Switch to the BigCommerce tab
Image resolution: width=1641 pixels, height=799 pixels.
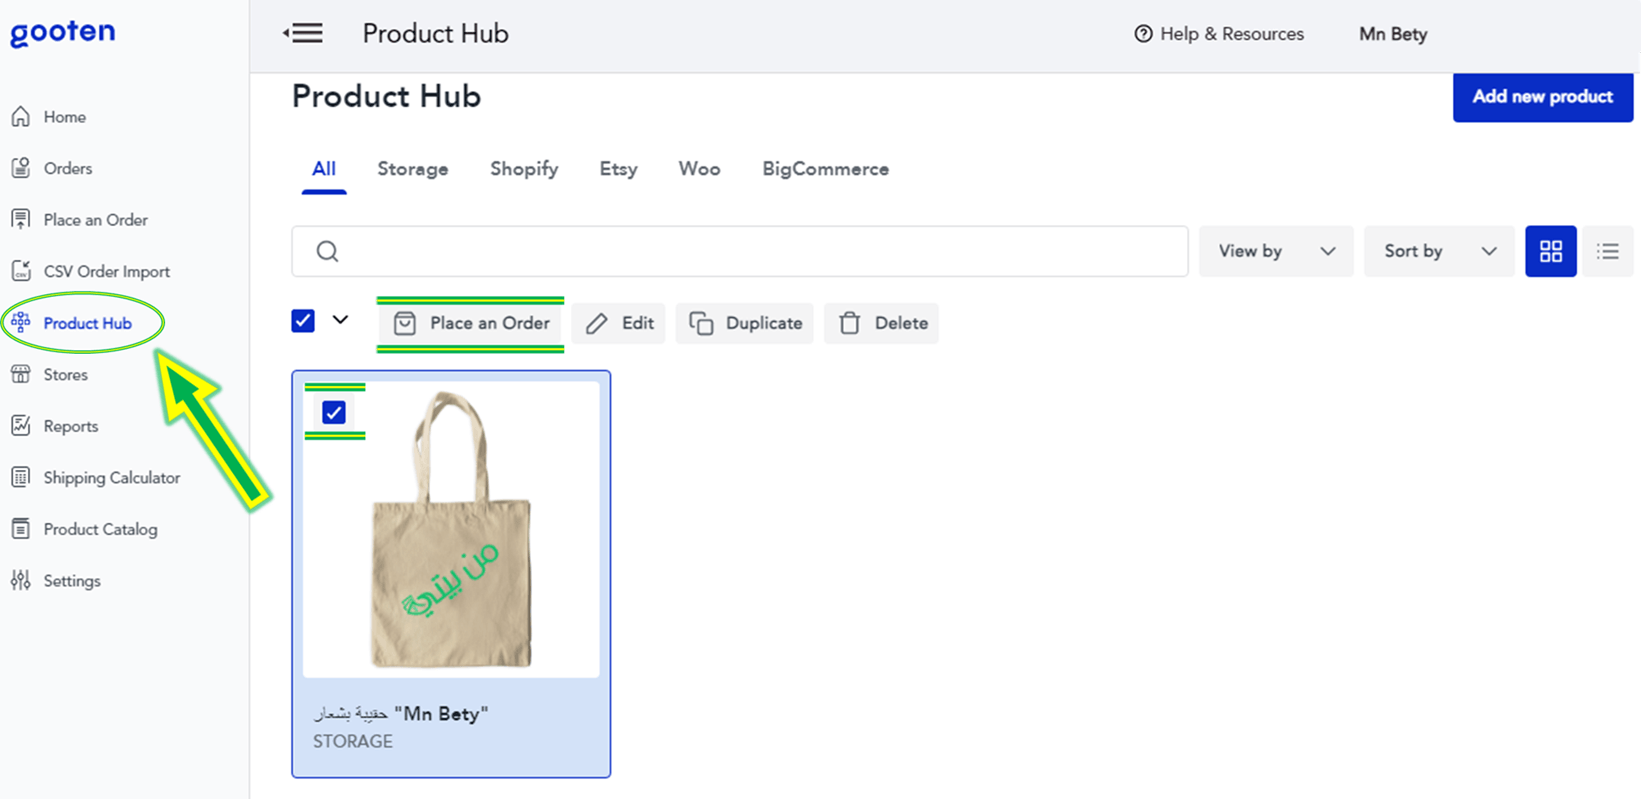click(x=826, y=169)
